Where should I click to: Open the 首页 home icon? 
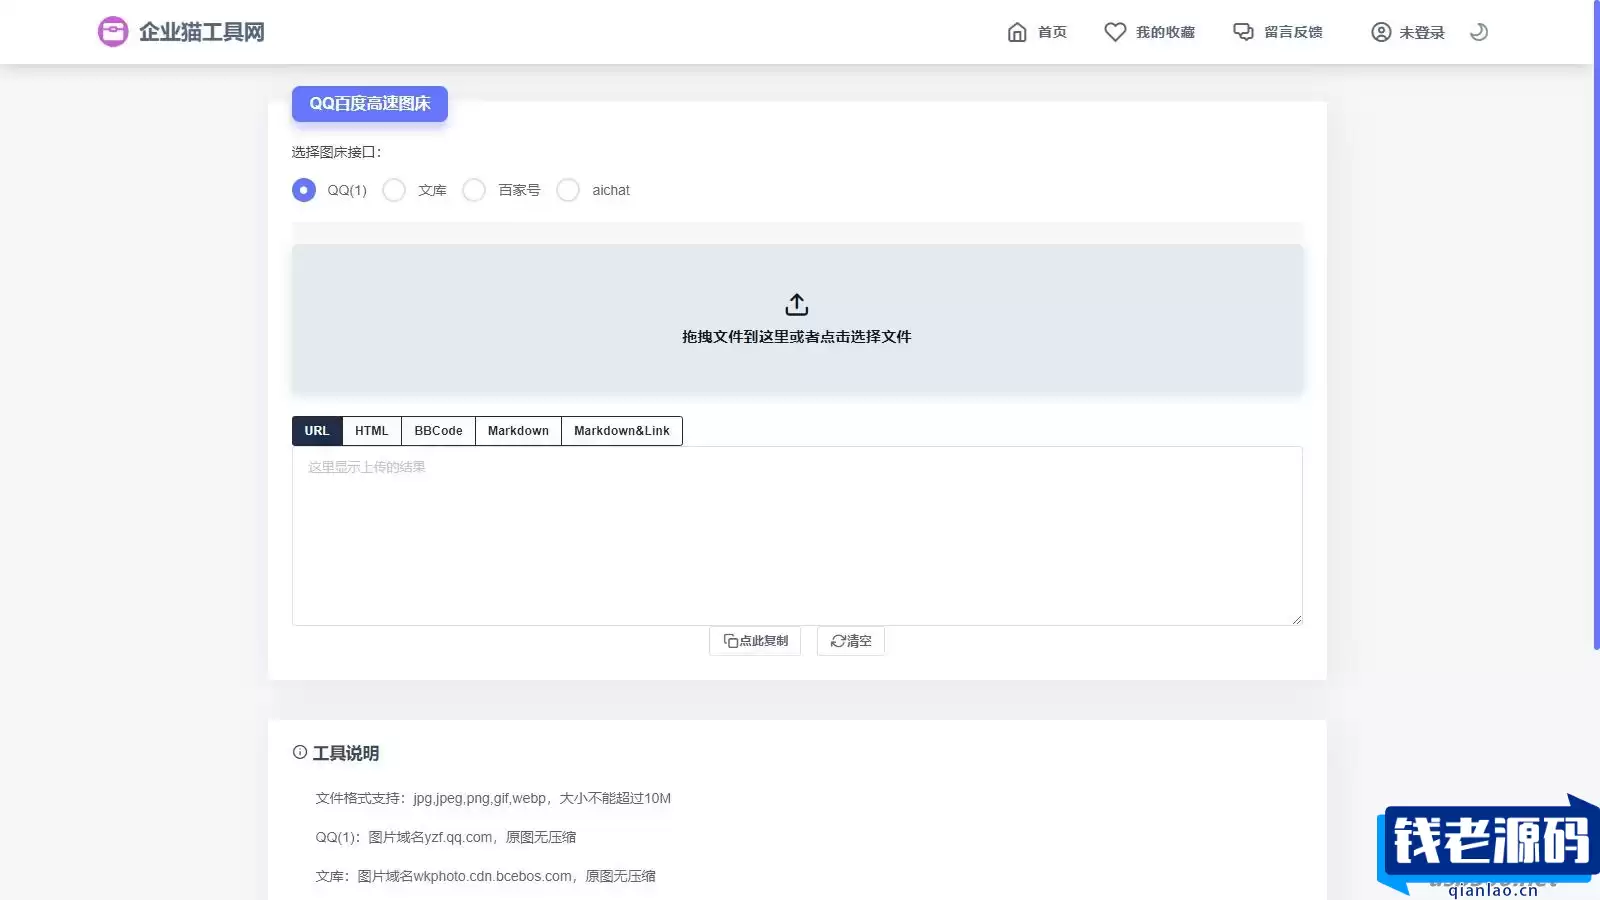coord(1017,32)
